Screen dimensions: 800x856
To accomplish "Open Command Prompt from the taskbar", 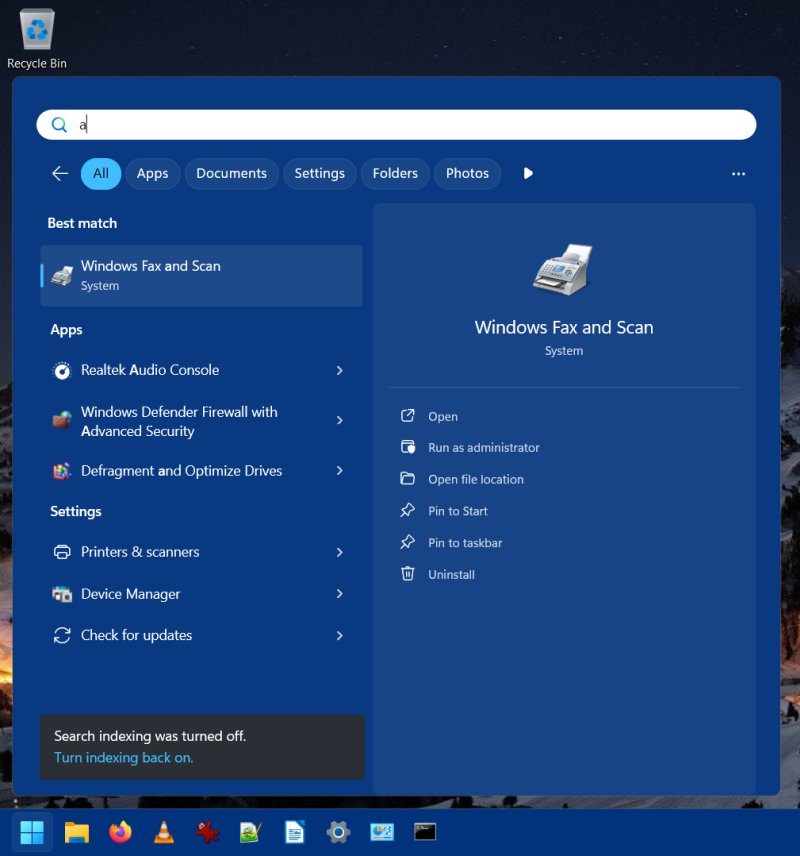I will [425, 832].
